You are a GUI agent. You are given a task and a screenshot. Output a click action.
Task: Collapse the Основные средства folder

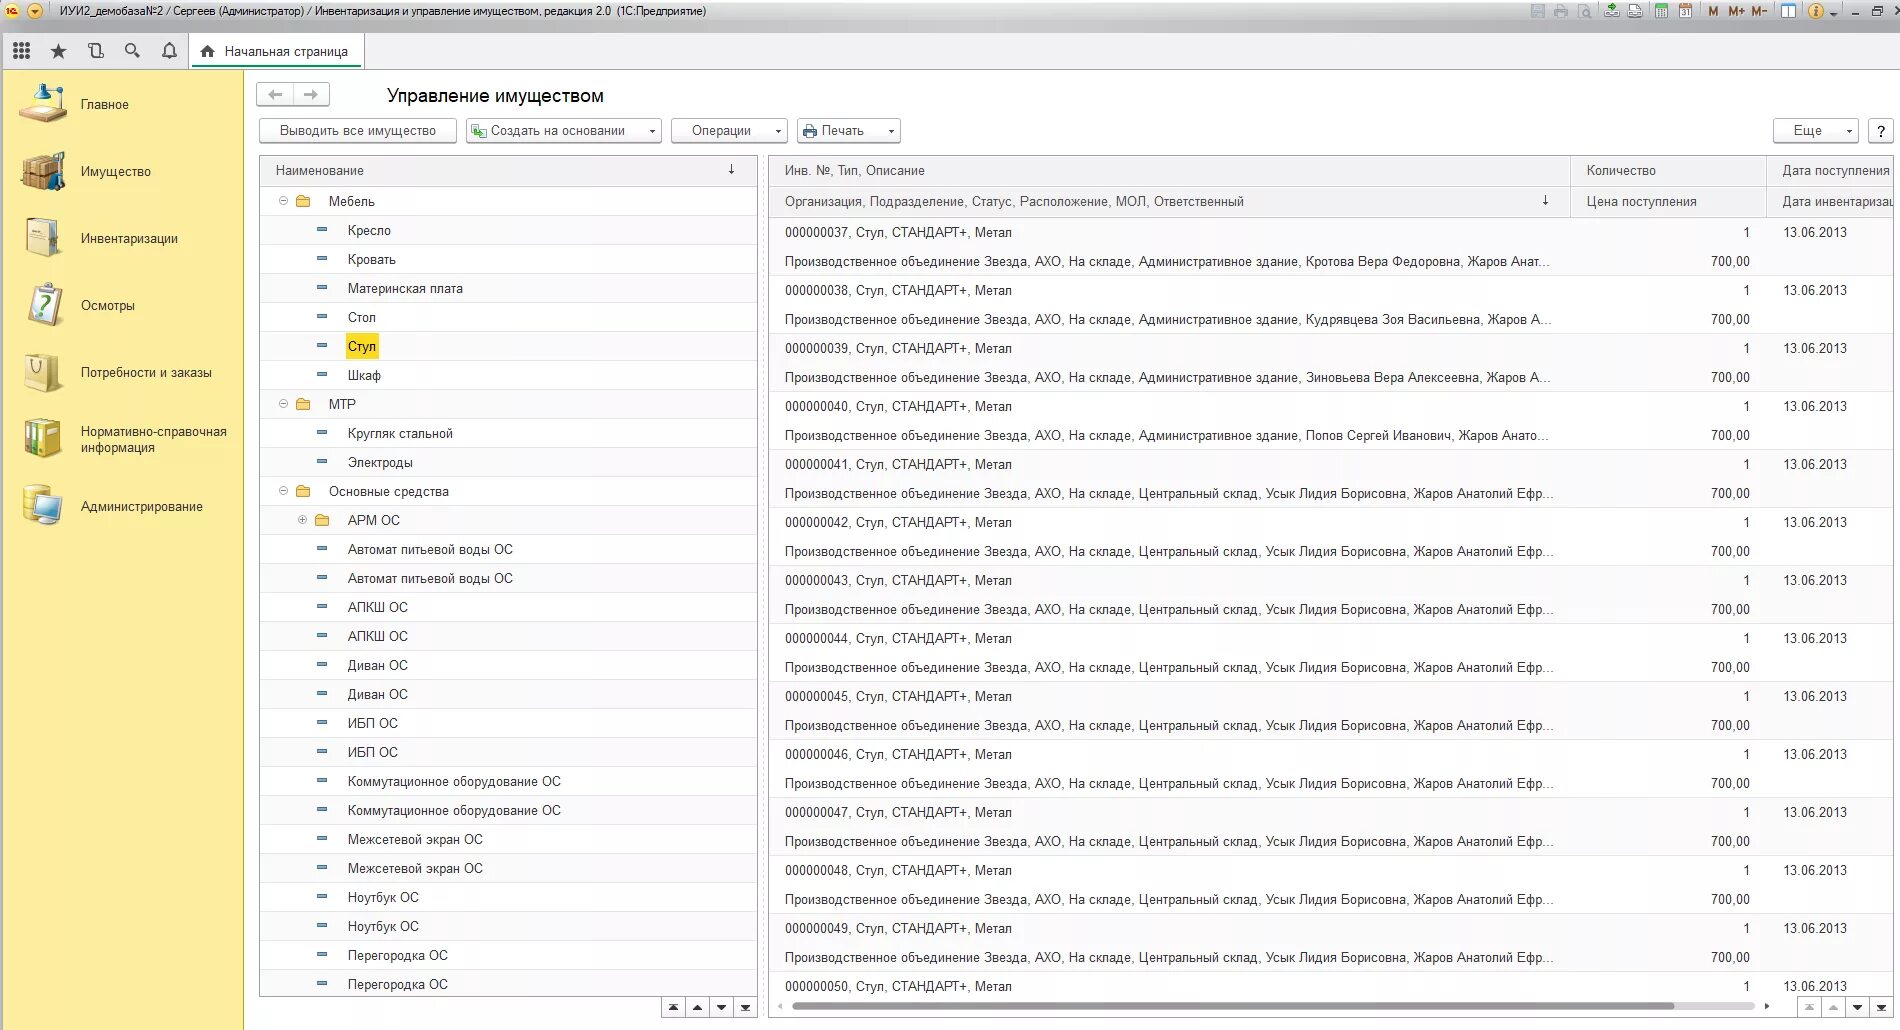tap(283, 491)
